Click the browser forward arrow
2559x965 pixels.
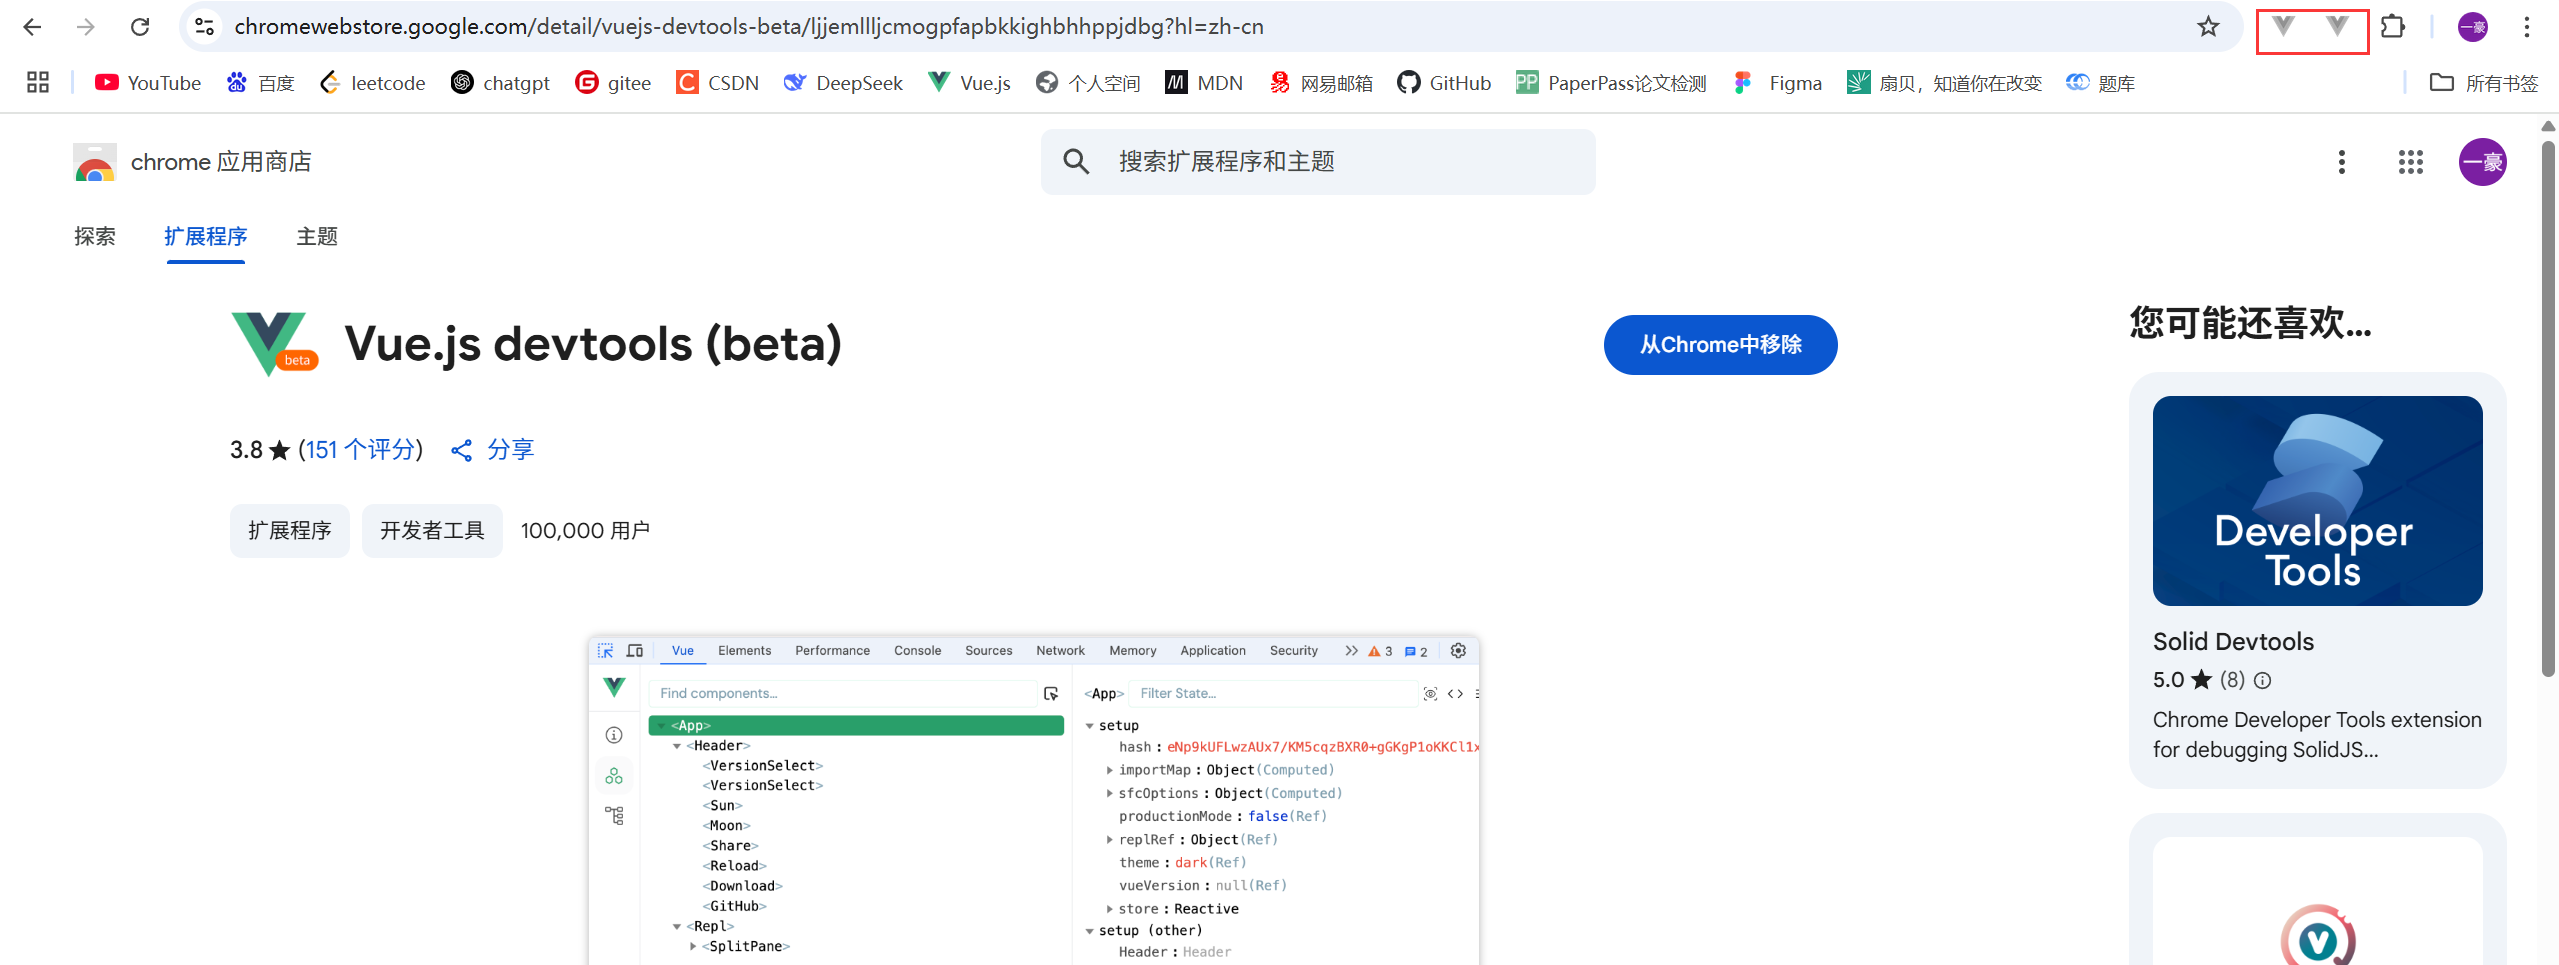(86, 27)
